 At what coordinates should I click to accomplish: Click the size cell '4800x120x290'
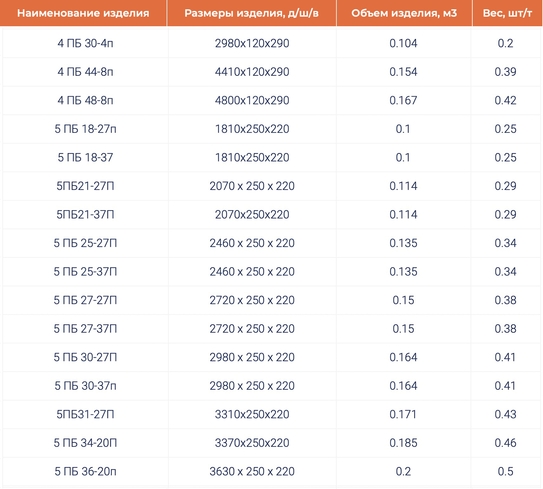coord(252,100)
